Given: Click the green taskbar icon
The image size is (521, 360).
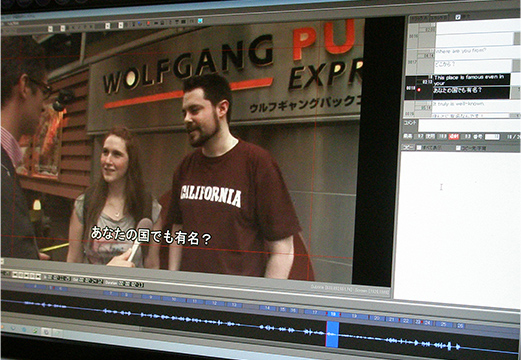Looking at the screenshot, I should tap(35, 331).
